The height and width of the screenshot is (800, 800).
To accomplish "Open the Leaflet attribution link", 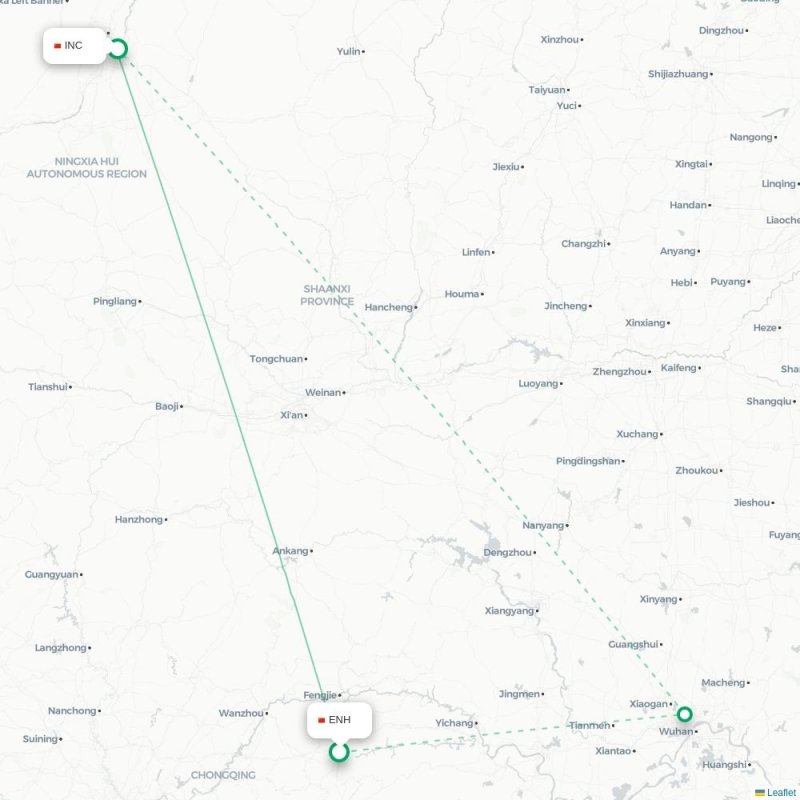I will point(782,792).
